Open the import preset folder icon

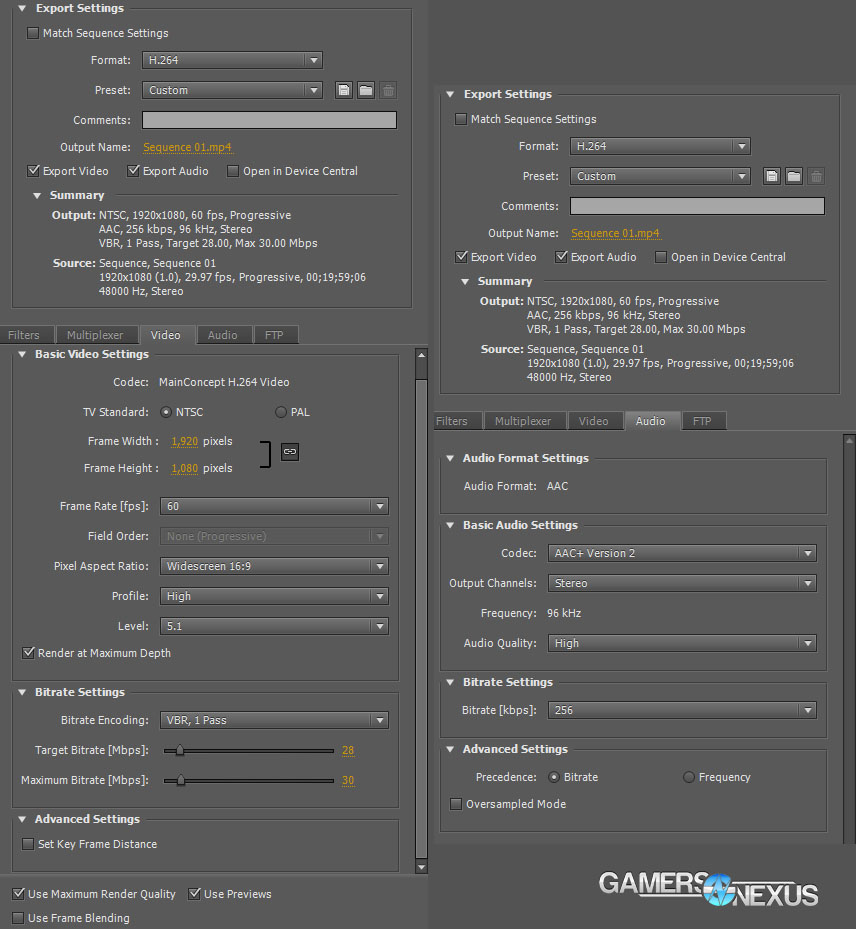365,89
